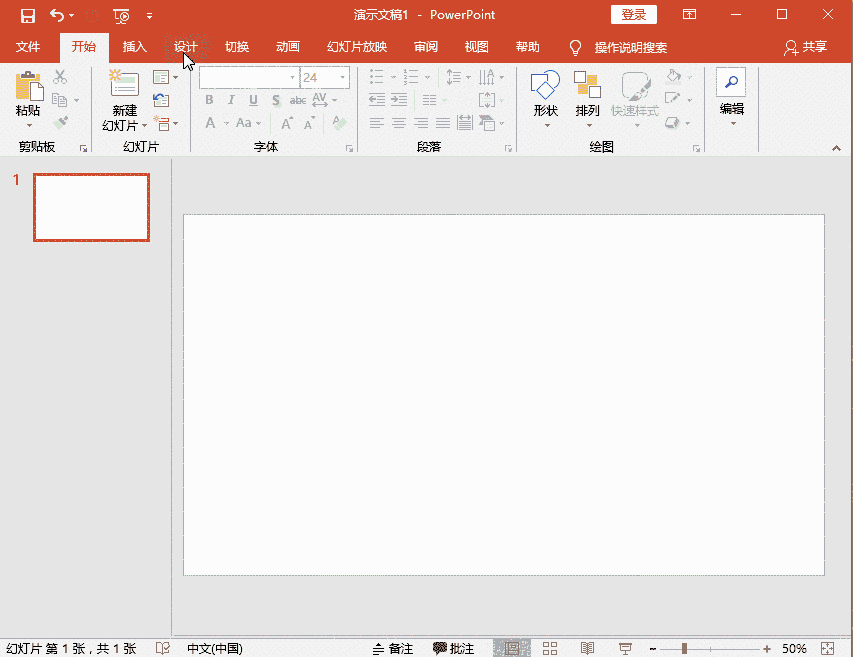
Task: Open the Section dropdown
Action: (x=165, y=123)
